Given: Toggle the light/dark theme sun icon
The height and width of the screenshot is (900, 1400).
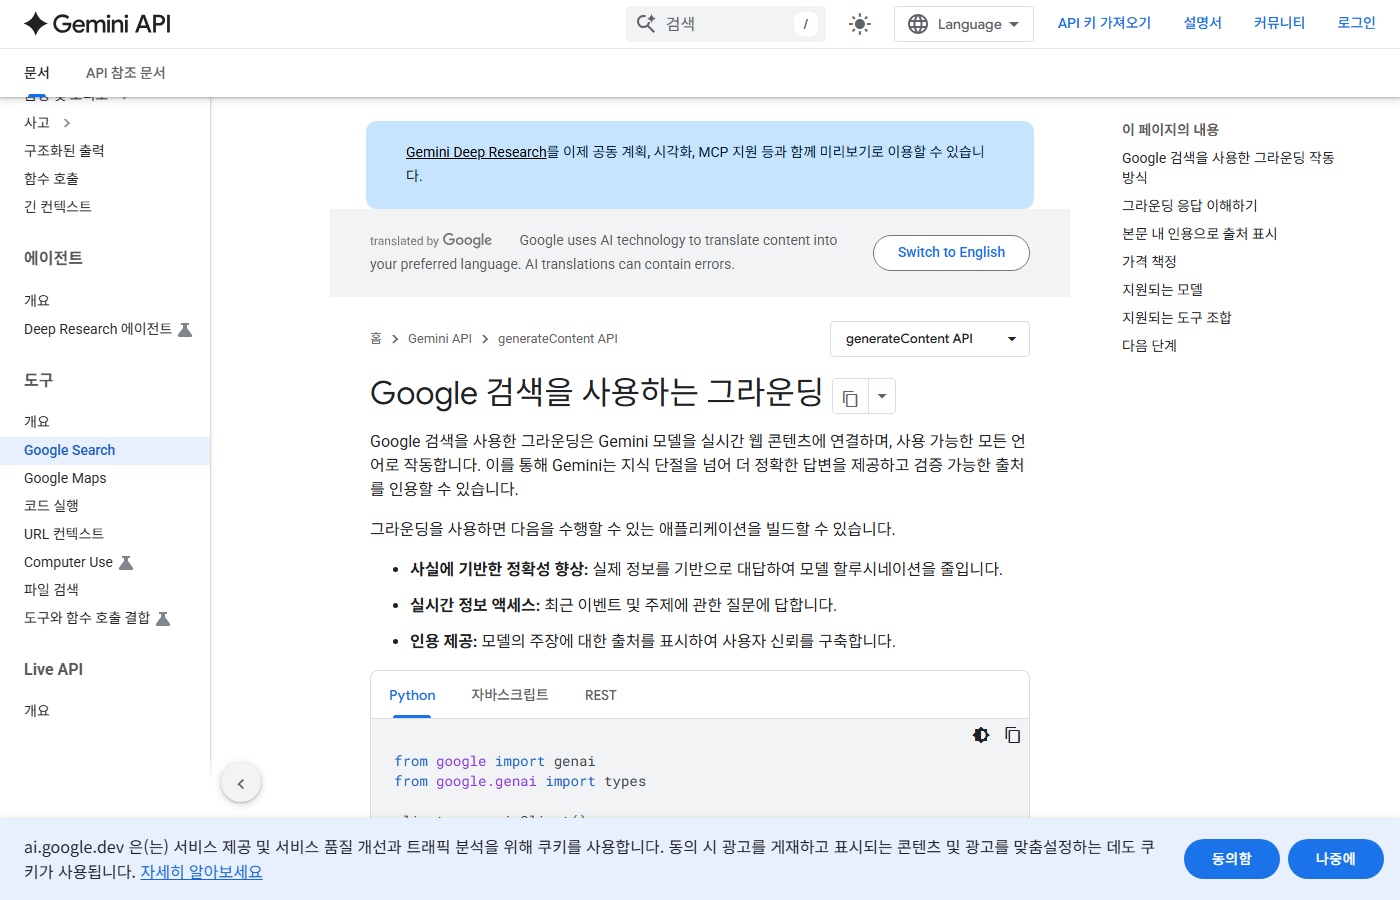Looking at the screenshot, I should pos(860,24).
